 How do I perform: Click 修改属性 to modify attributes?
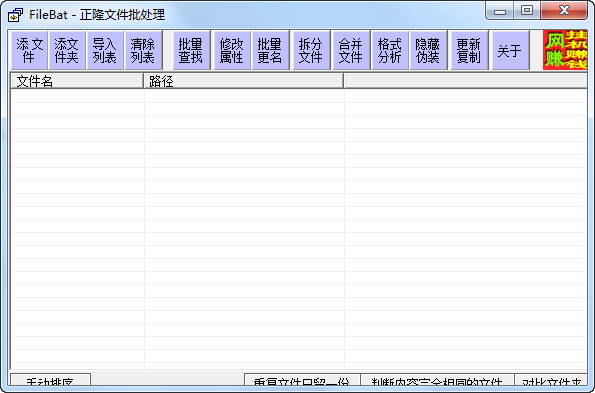pos(232,50)
